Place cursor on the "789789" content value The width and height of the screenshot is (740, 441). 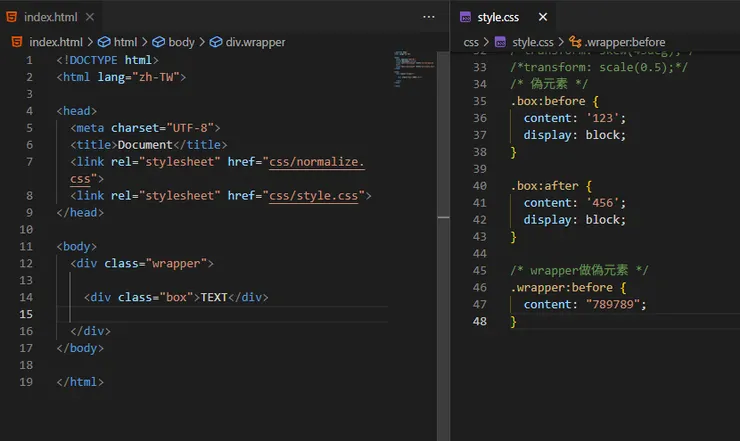[613, 304]
